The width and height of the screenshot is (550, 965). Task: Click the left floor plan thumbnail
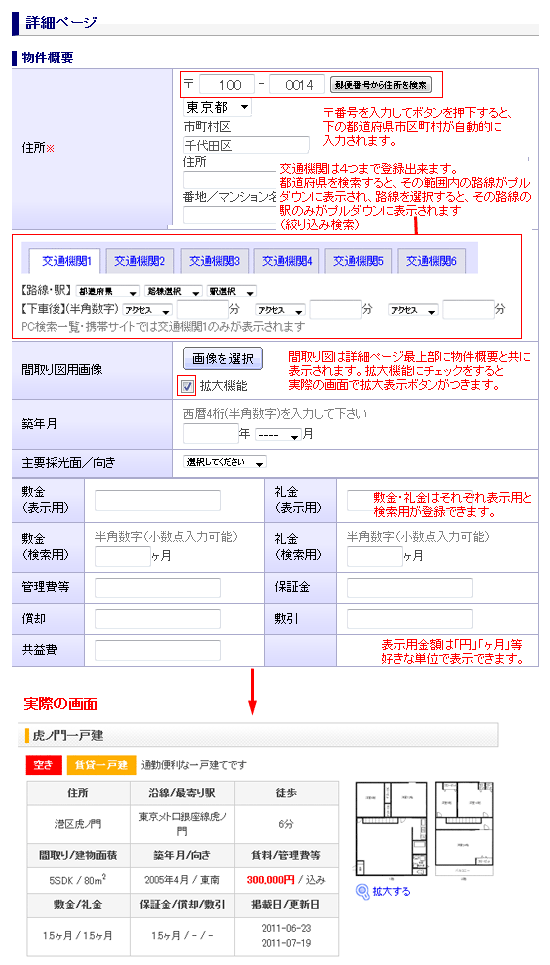coord(393,831)
